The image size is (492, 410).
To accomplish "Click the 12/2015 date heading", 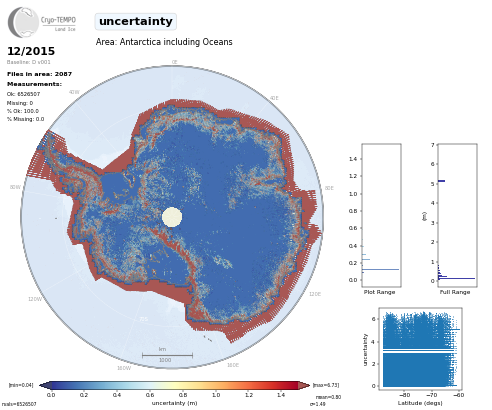I will point(31,51).
